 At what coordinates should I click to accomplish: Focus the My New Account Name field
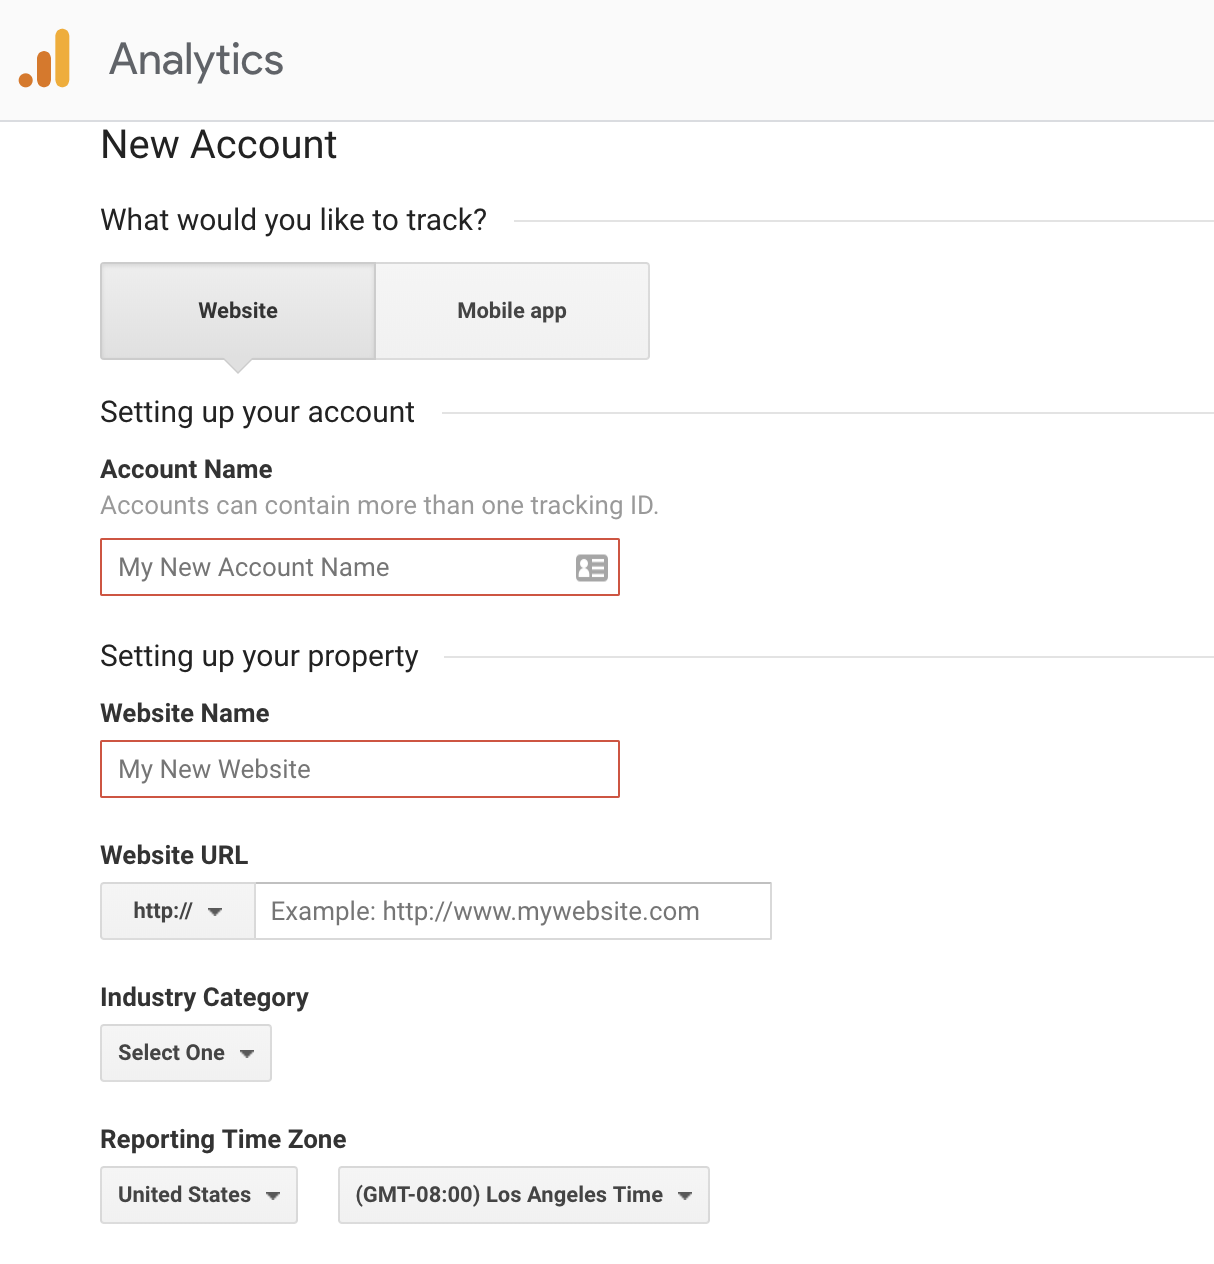340,568
